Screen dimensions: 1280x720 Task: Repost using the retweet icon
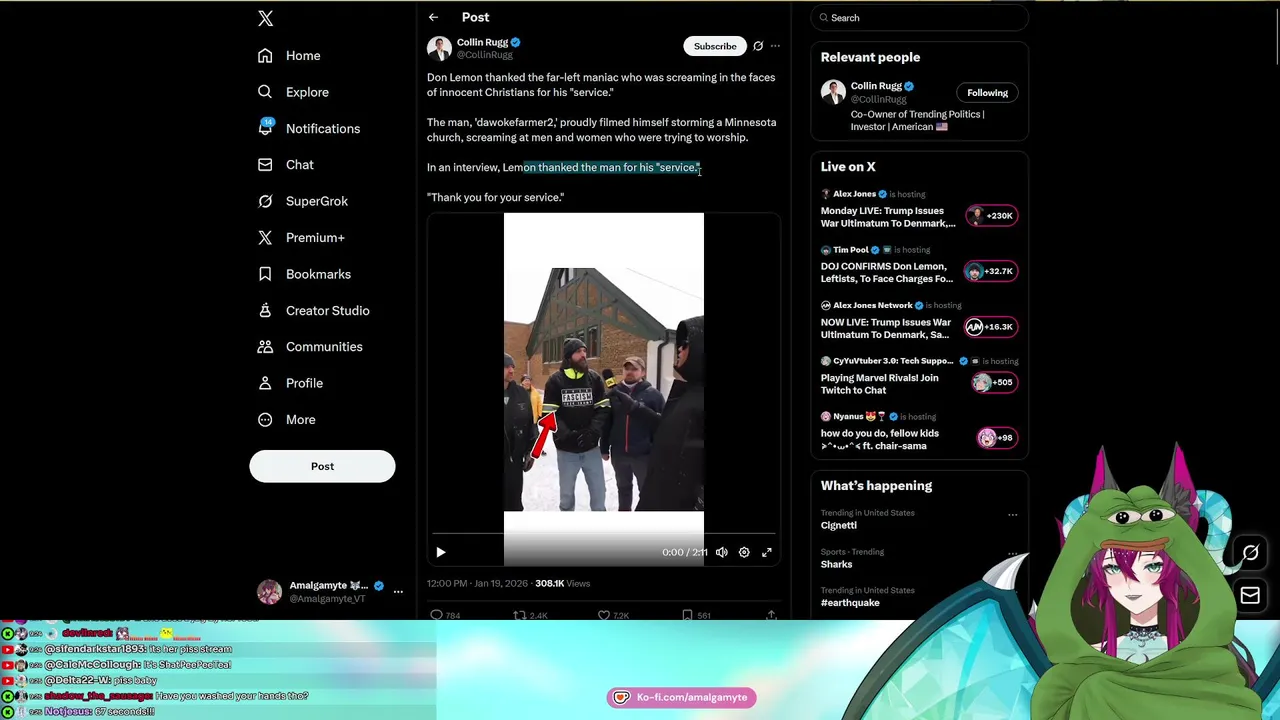(x=520, y=615)
